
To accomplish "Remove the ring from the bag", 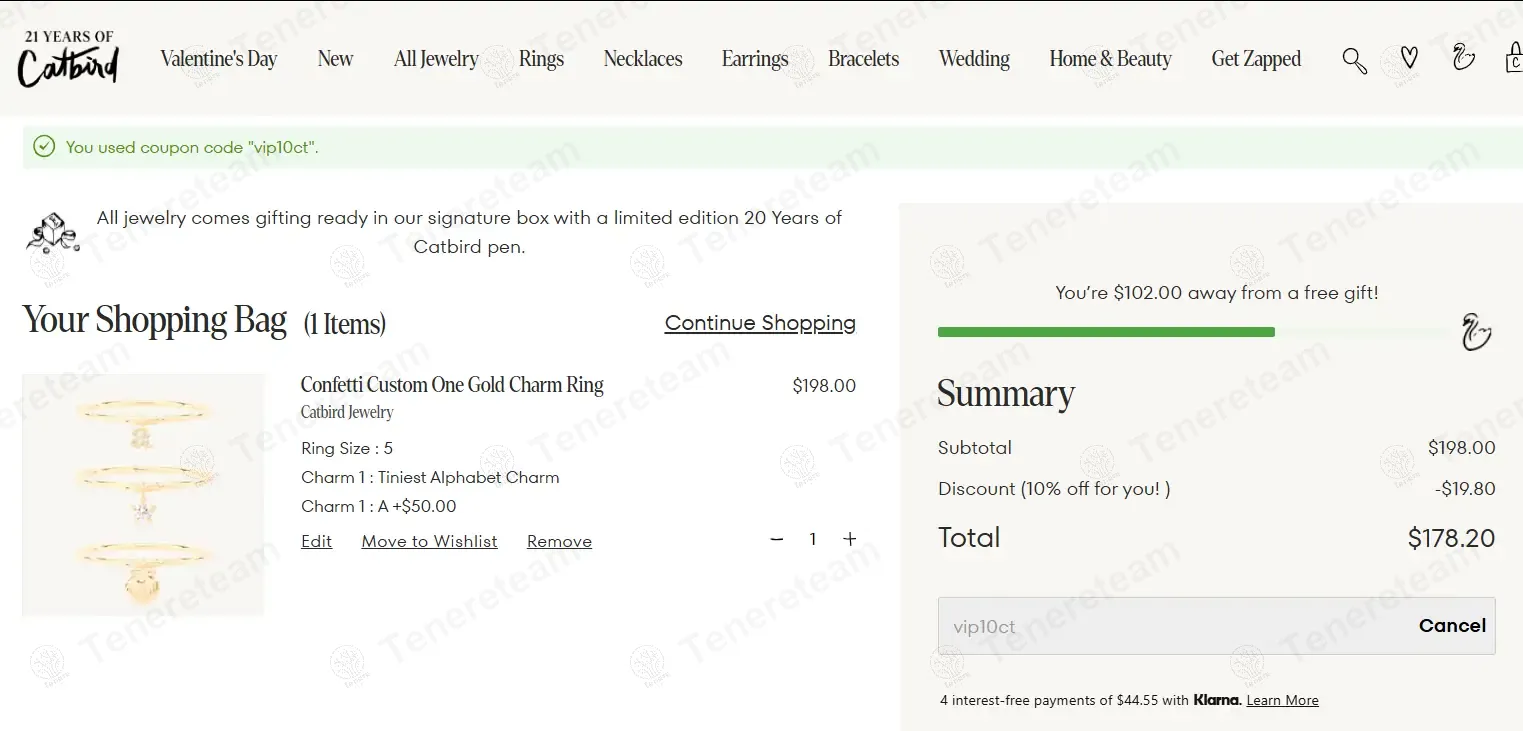I will [559, 541].
